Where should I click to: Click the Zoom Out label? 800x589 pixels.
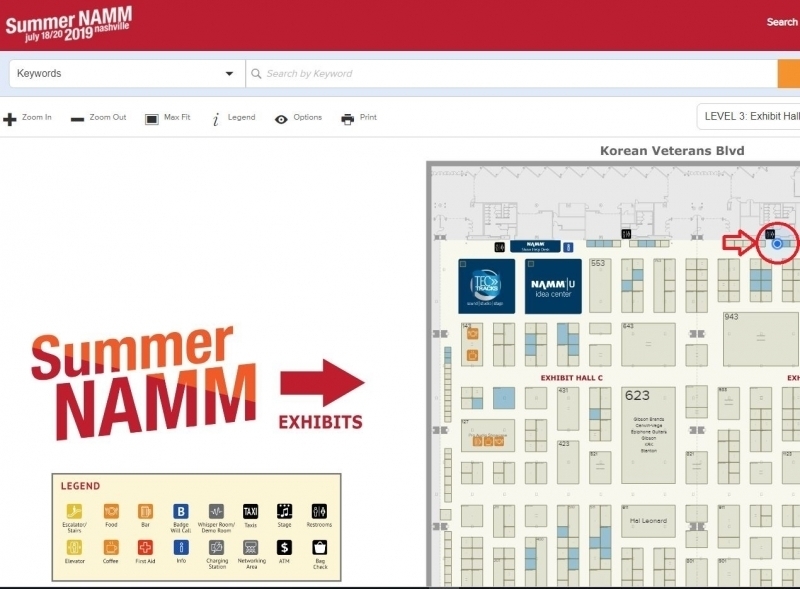click(108, 117)
